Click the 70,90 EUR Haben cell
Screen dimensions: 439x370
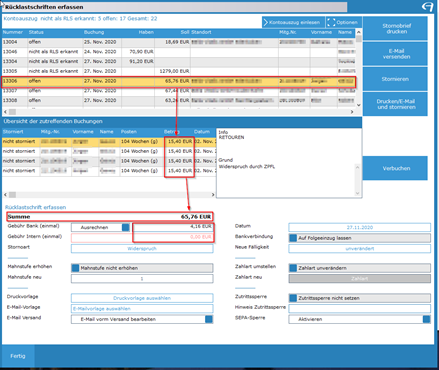click(x=138, y=52)
